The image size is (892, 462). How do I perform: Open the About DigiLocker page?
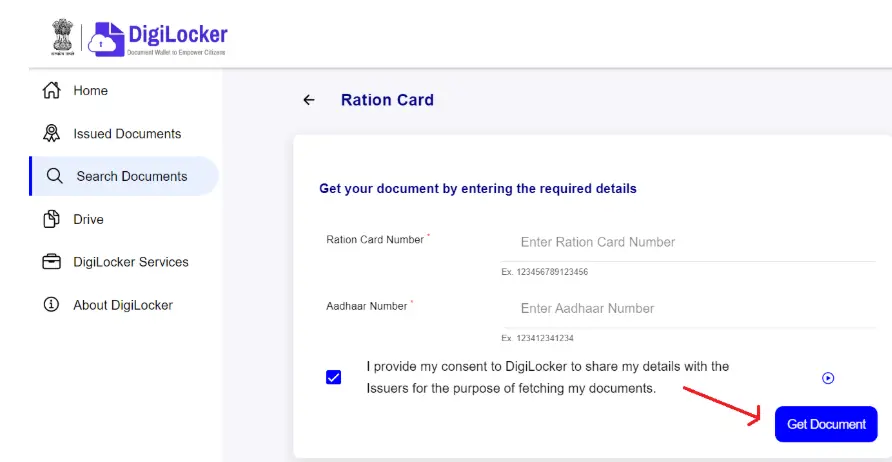coord(123,305)
